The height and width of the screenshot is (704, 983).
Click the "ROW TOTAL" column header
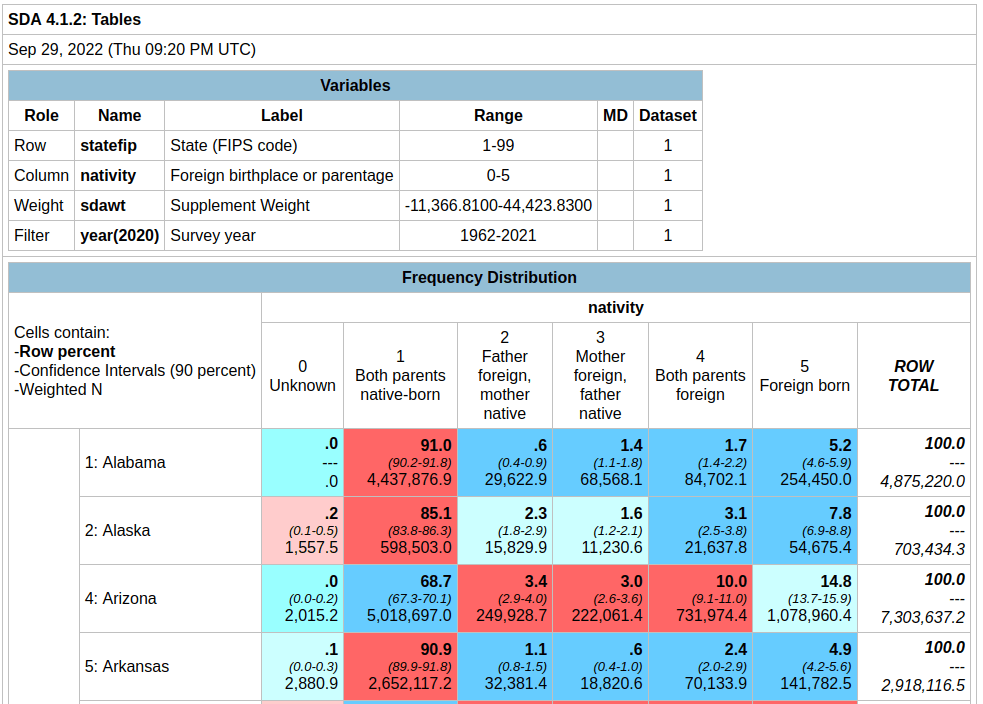913,376
